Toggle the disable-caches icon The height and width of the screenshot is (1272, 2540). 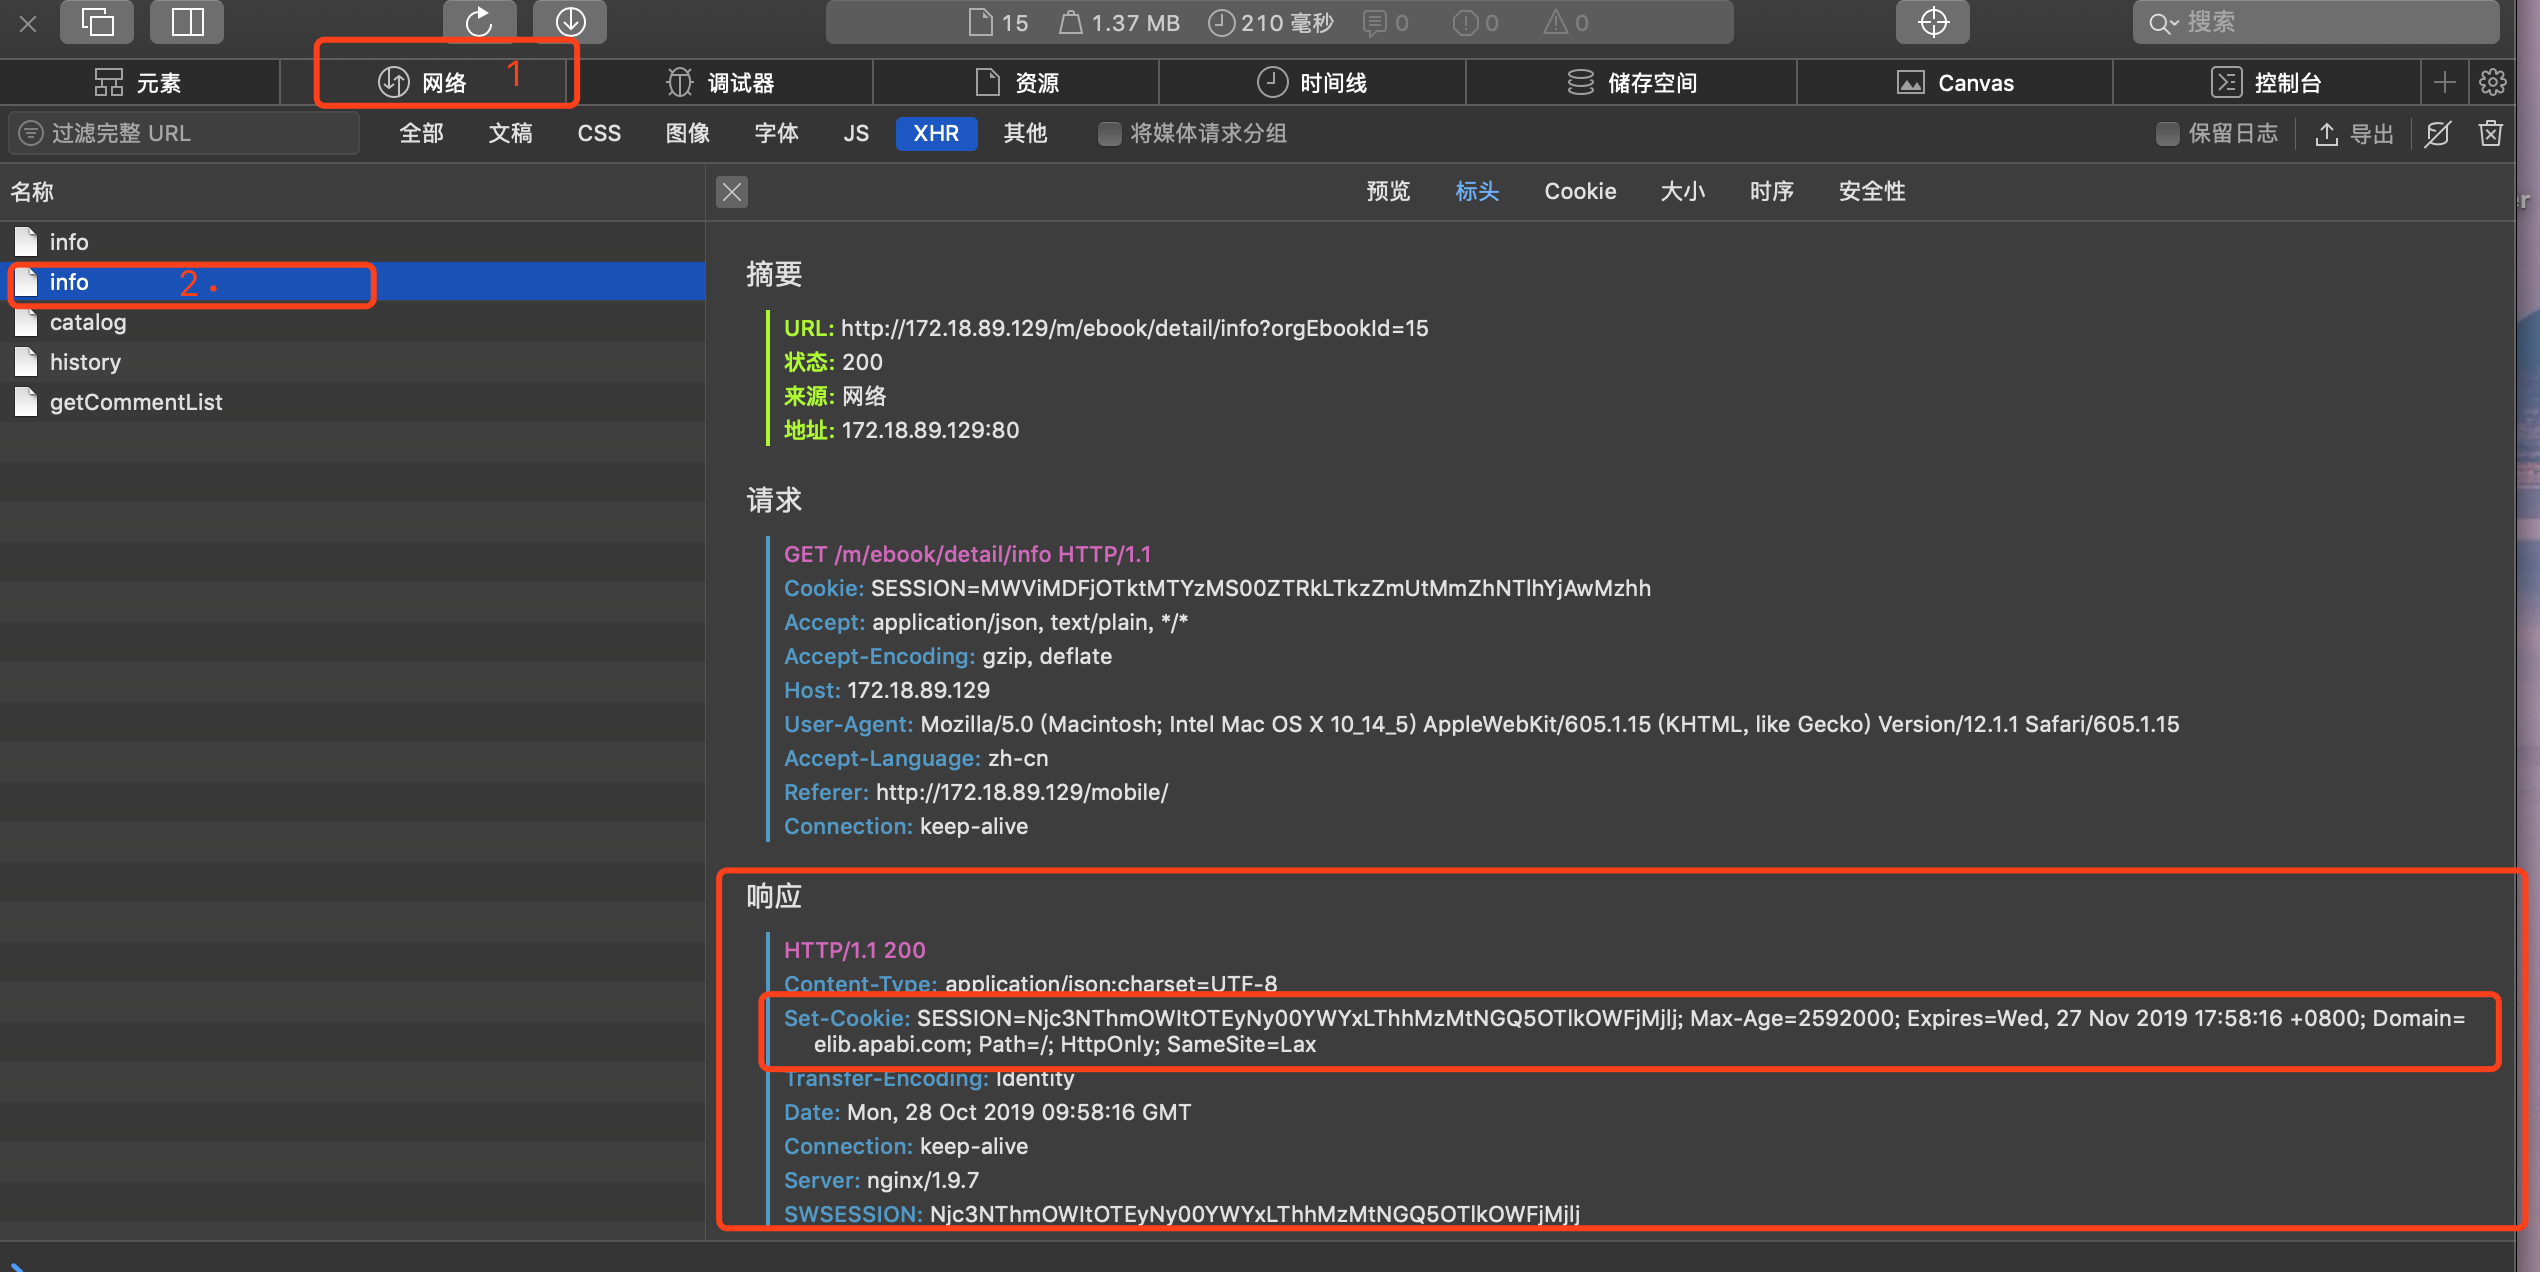click(x=2438, y=134)
